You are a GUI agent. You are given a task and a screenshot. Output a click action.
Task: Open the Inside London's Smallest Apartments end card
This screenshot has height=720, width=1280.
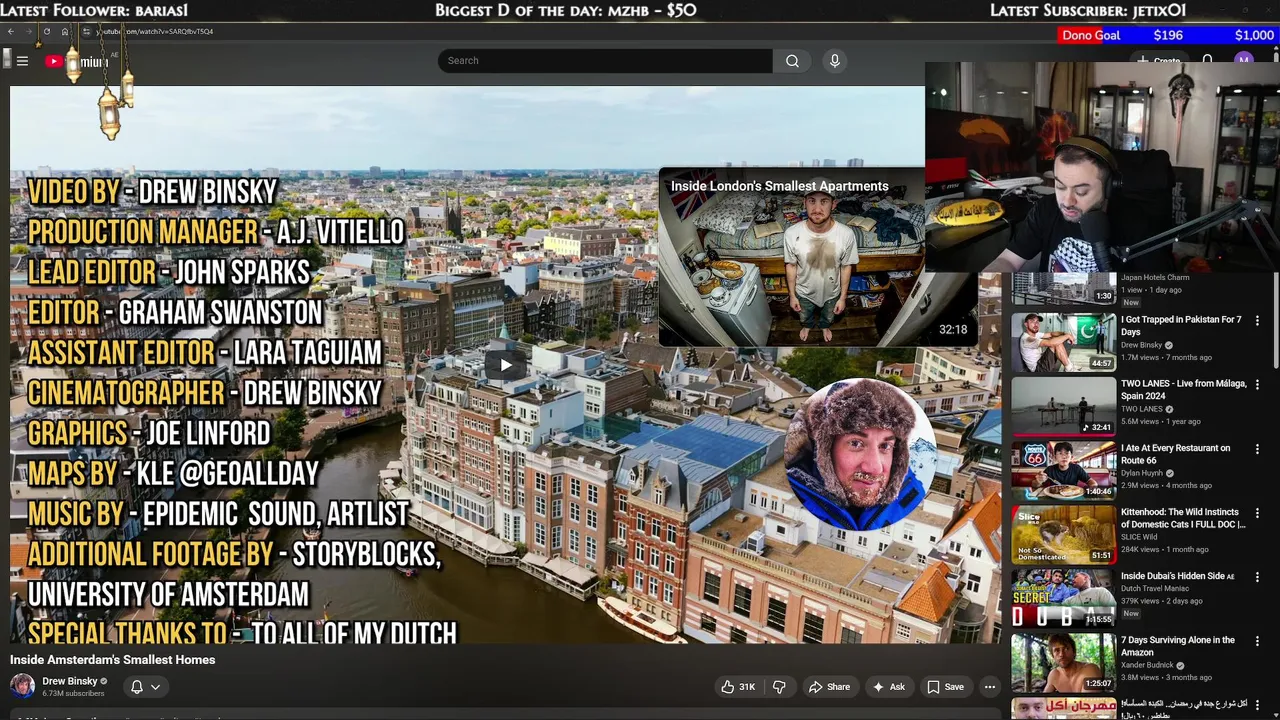point(818,257)
